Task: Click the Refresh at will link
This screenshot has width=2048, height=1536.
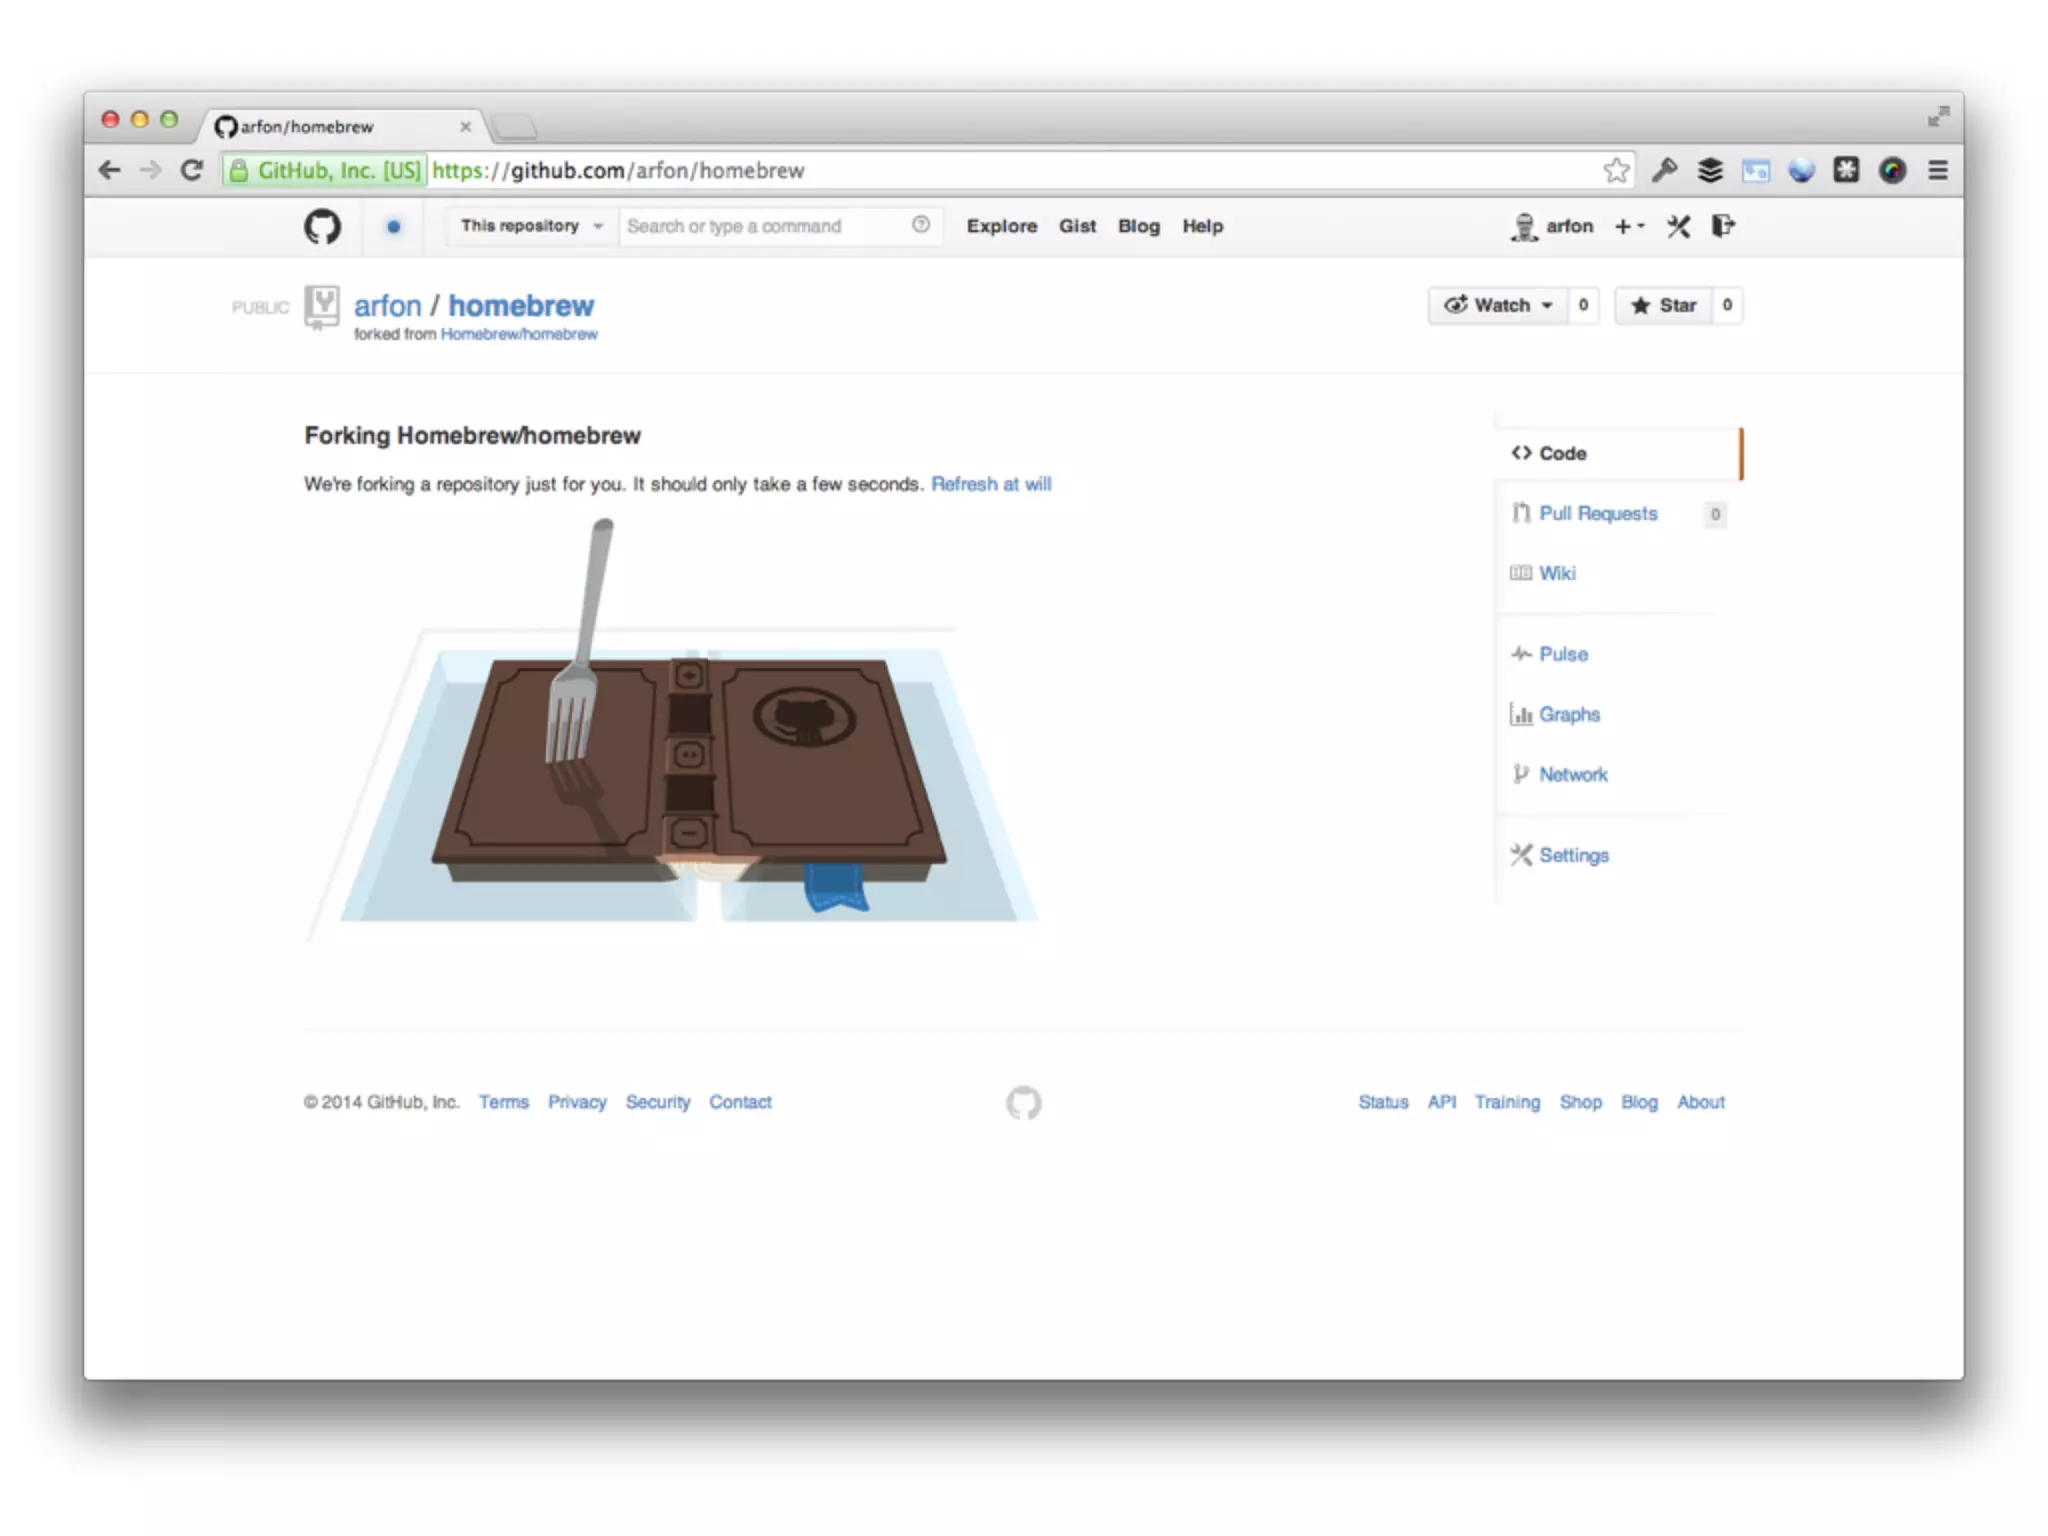Action: [990, 484]
